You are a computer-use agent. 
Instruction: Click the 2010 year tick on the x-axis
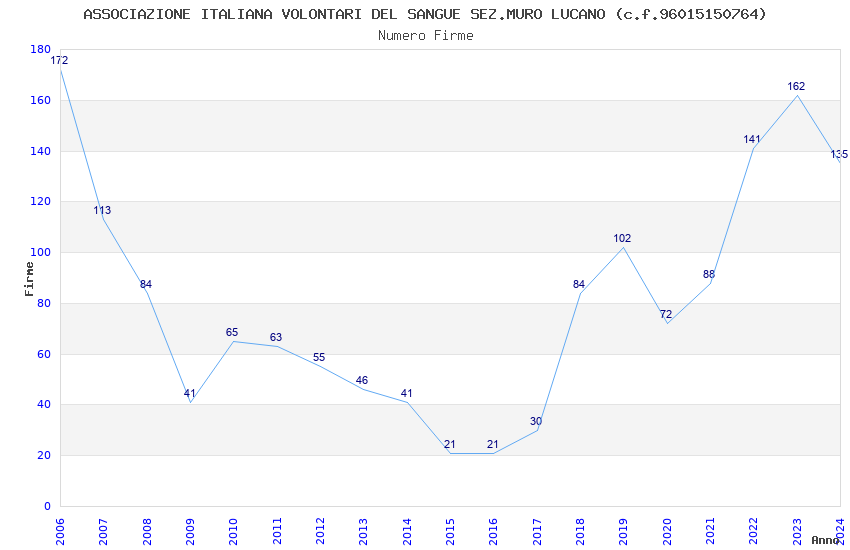coord(233,530)
